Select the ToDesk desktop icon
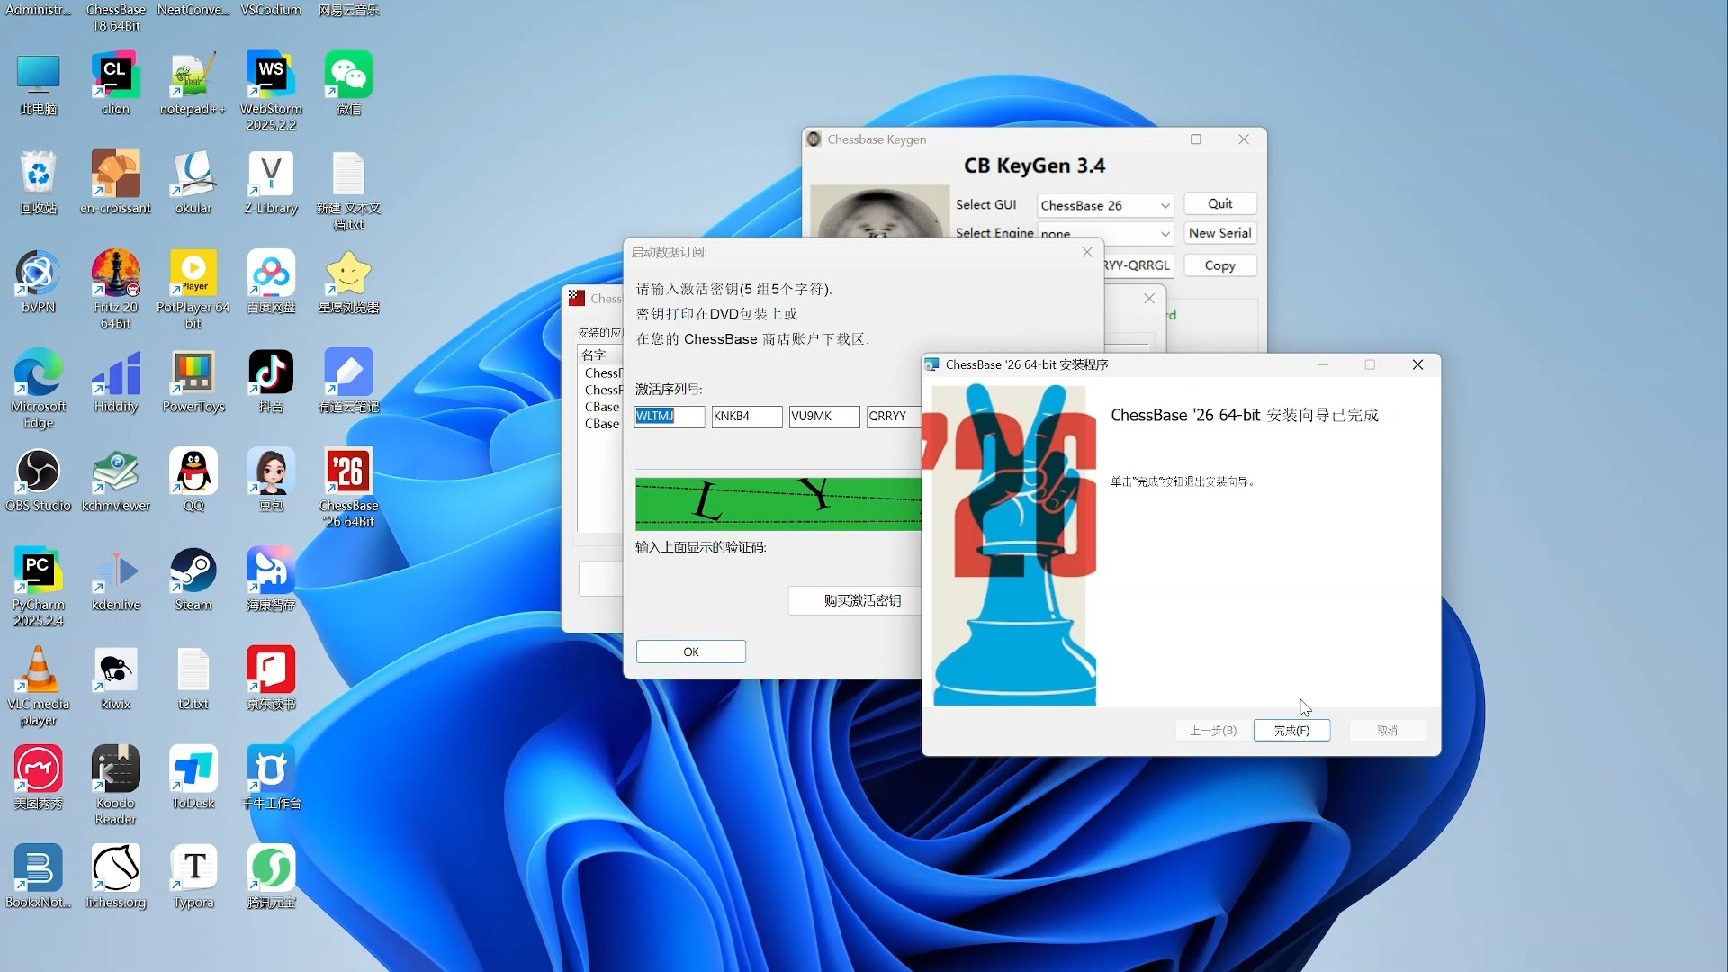This screenshot has width=1728, height=972. [x=193, y=777]
